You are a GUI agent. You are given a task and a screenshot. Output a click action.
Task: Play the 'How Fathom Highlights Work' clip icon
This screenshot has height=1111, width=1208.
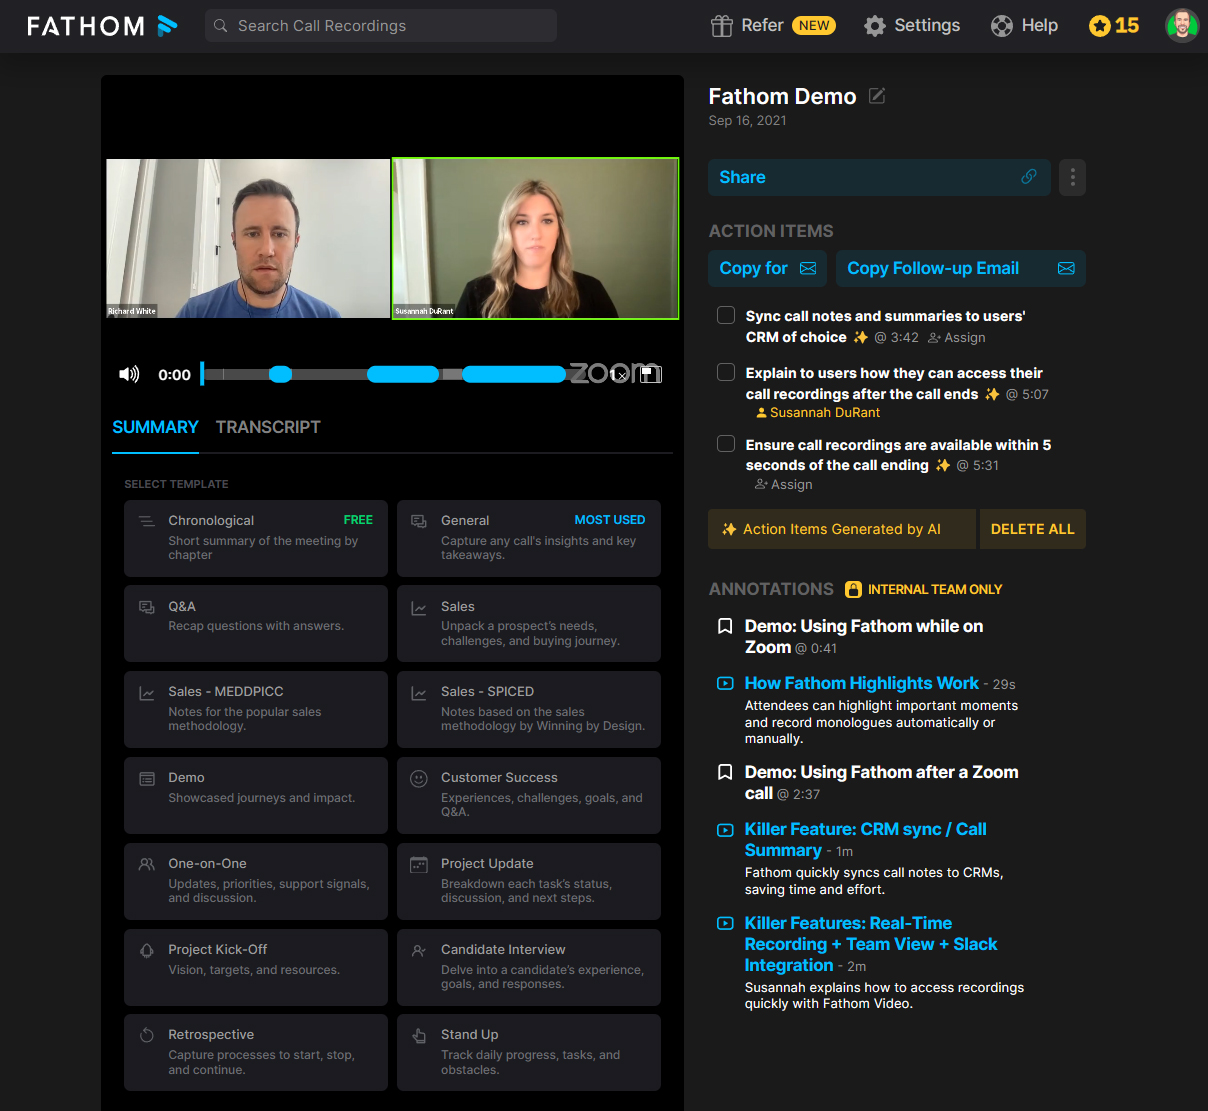tap(725, 684)
